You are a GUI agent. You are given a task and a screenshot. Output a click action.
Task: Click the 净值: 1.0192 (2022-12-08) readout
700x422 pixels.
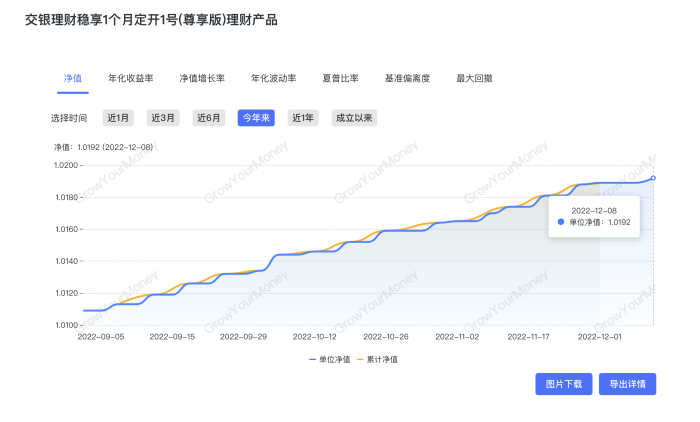click(104, 147)
